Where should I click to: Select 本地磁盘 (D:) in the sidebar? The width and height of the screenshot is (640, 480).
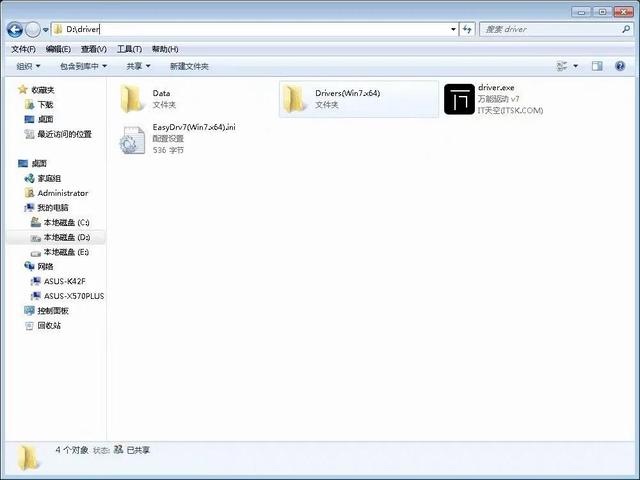pyautogui.click(x=67, y=237)
